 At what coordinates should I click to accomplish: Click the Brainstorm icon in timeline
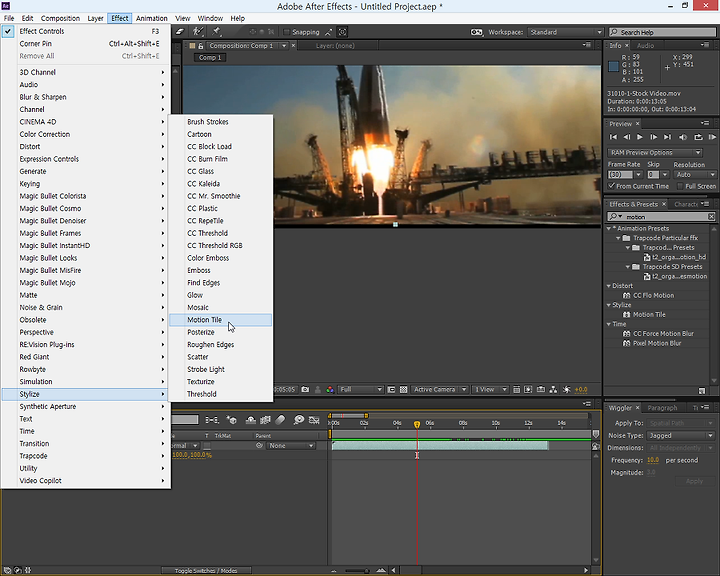(299, 420)
